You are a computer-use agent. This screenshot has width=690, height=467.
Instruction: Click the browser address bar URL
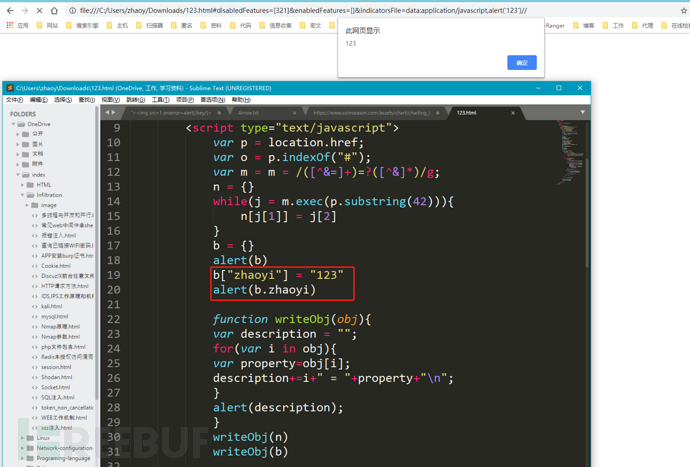click(x=303, y=11)
